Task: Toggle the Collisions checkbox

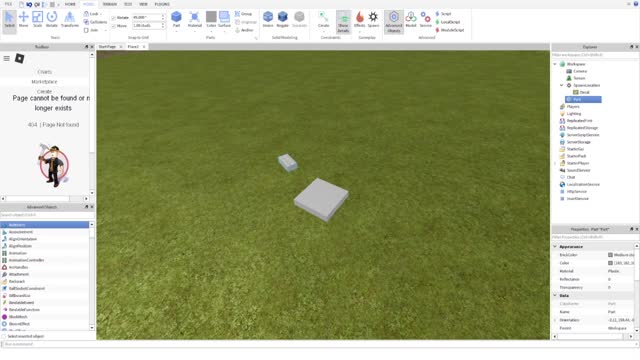Action: tap(86, 22)
